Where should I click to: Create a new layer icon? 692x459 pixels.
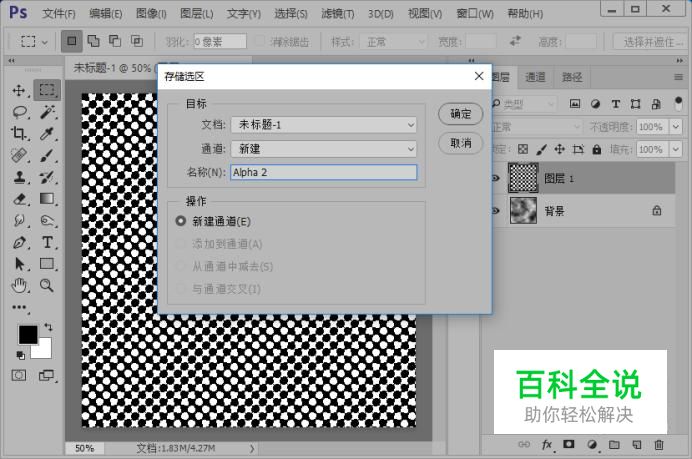point(636,444)
